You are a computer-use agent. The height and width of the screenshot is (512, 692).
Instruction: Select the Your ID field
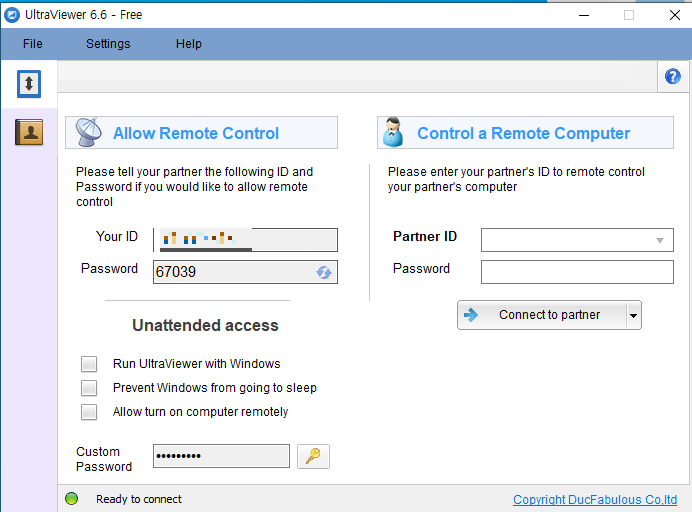coord(245,240)
